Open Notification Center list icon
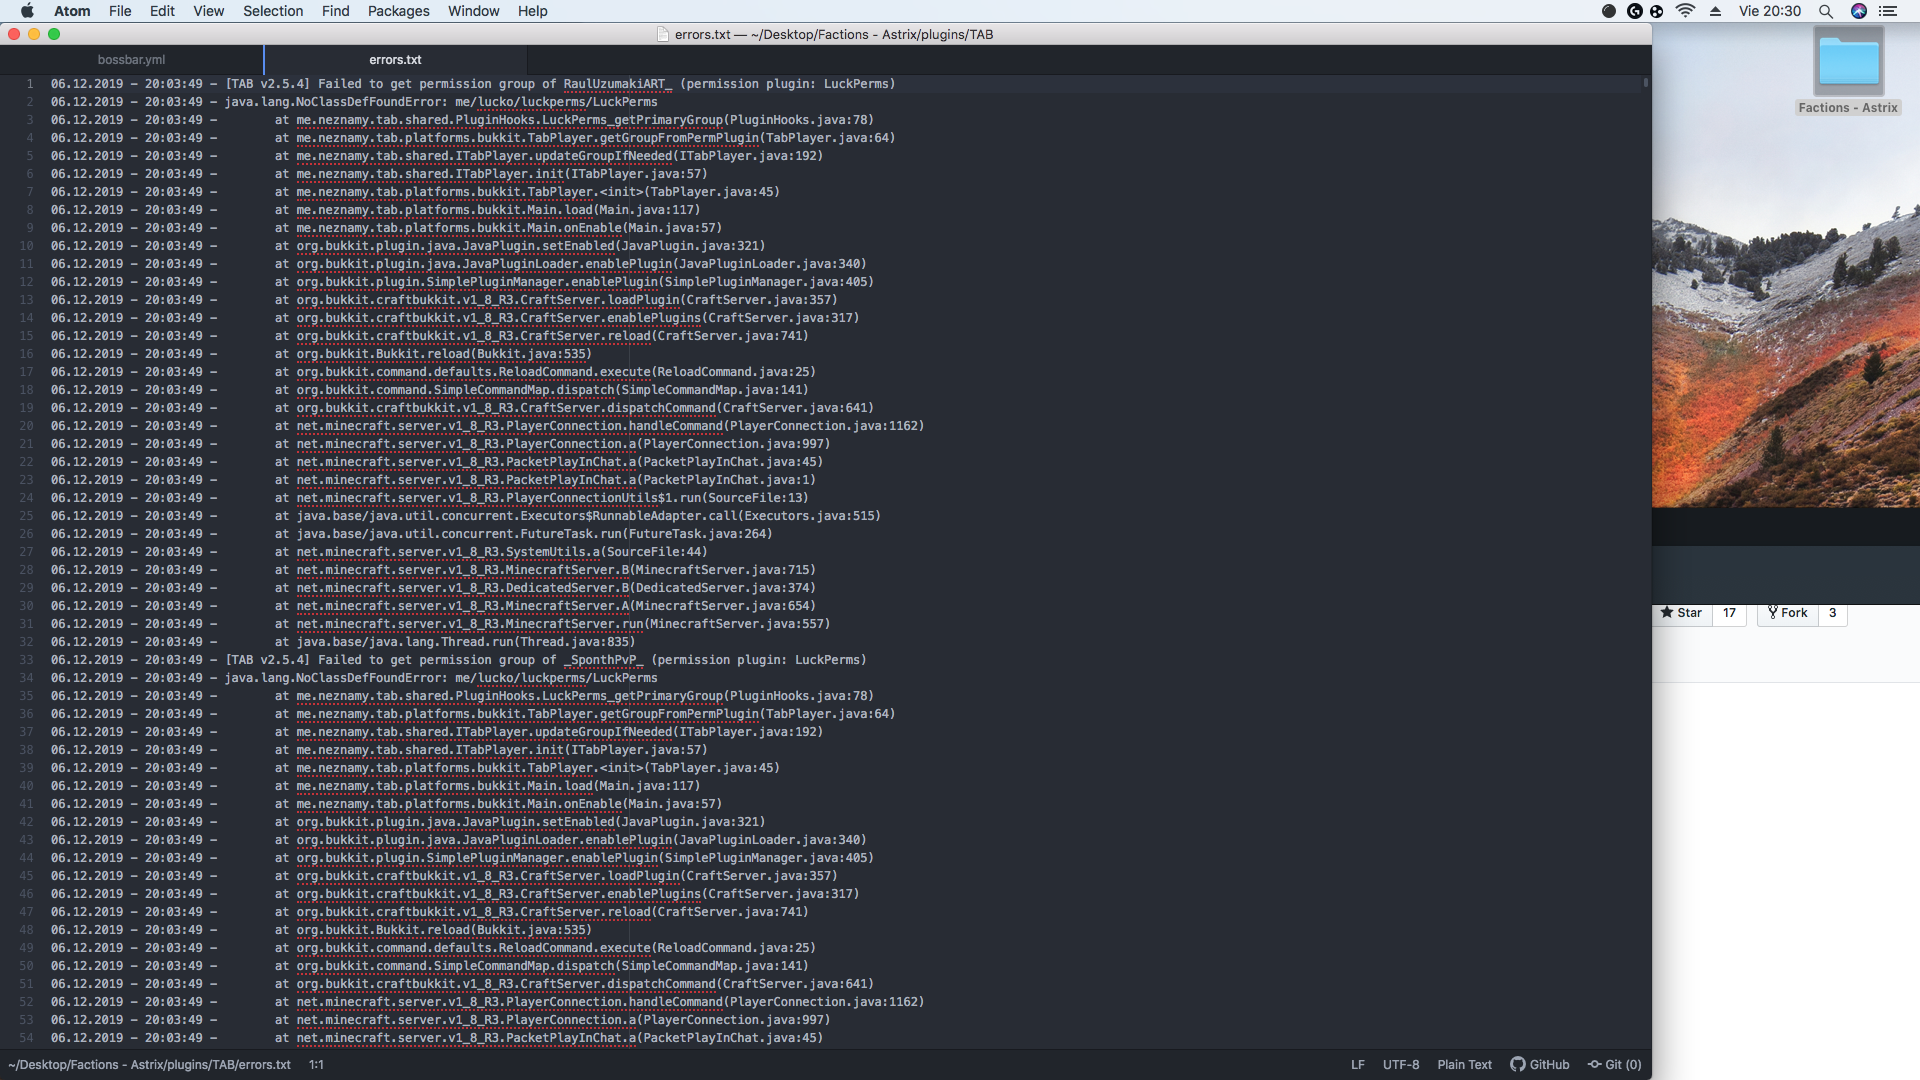The height and width of the screenshot is (1080, 1920). (1888, 11)
